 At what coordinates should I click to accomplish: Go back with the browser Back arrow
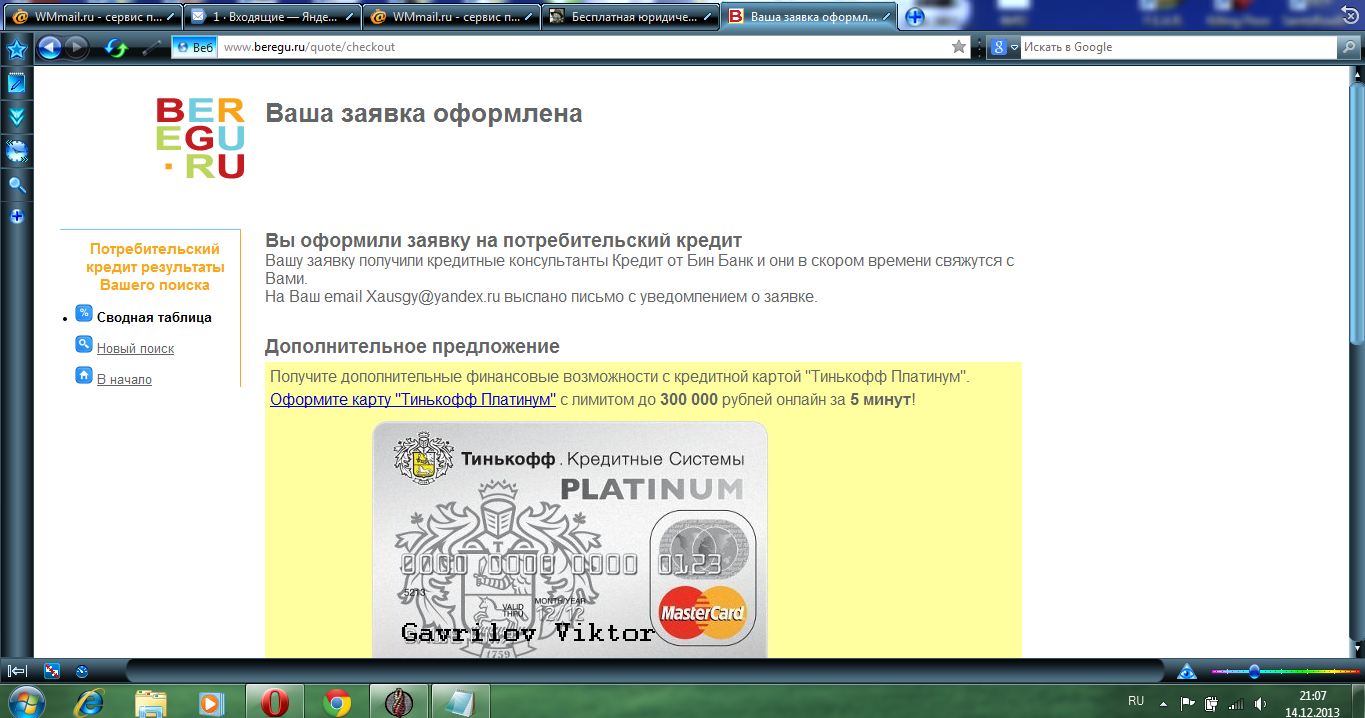49,47
